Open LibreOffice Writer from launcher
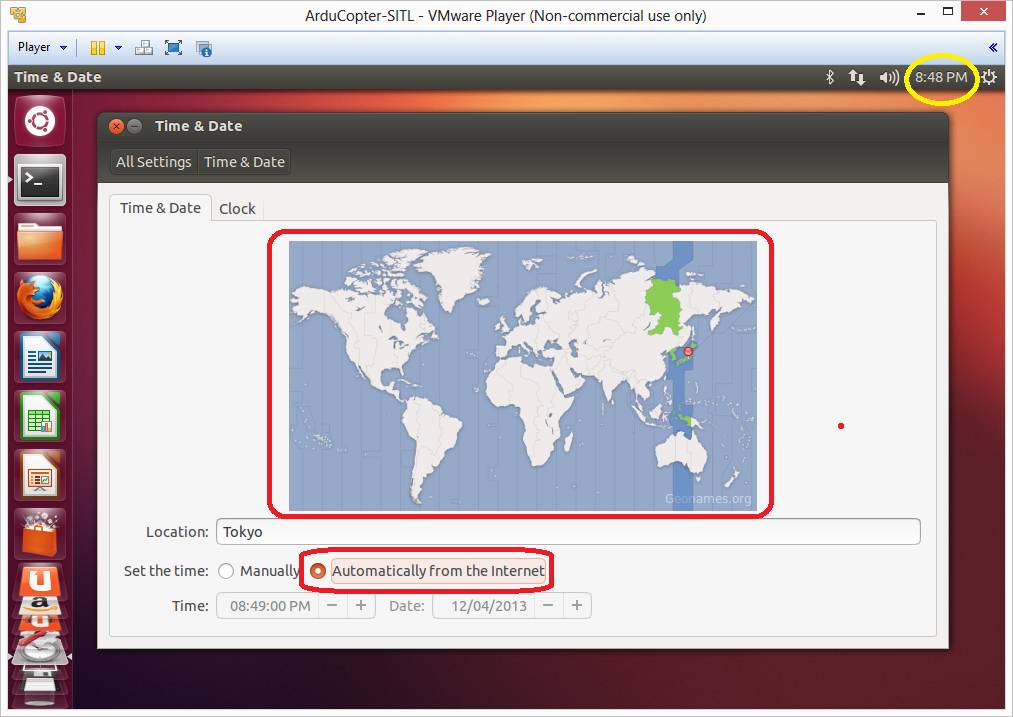 40,356
